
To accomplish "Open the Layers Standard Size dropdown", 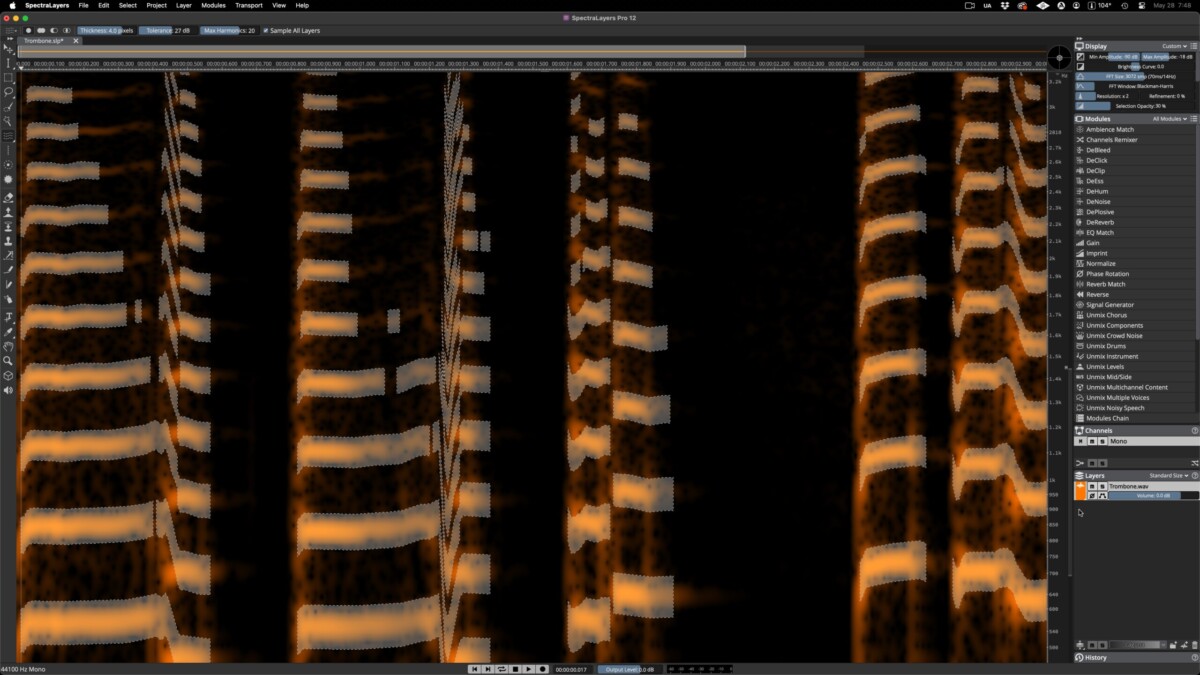I will pos(1169,476).
